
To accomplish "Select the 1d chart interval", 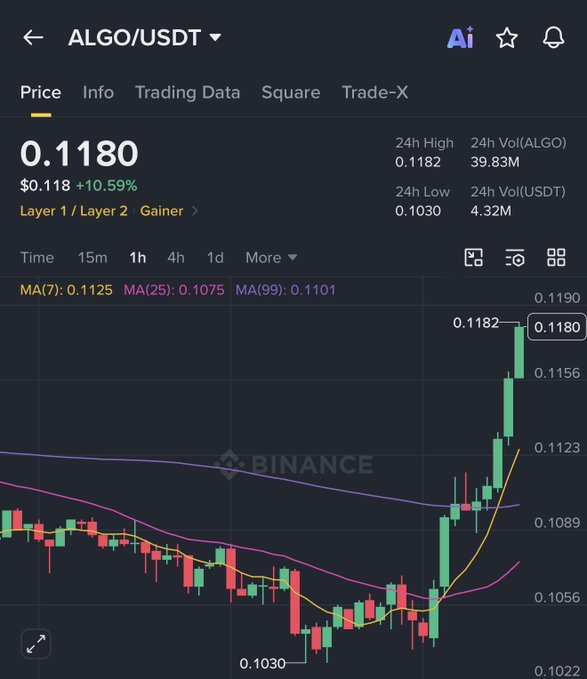I will tap(215, 258).
